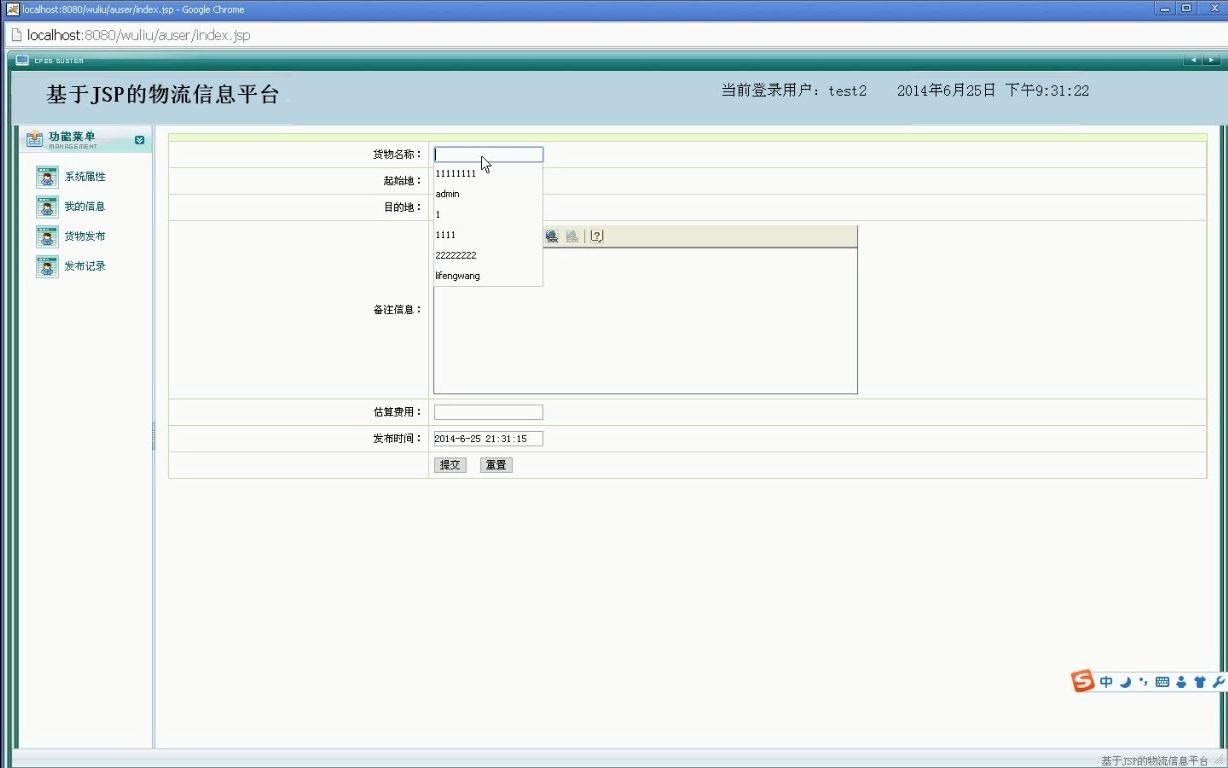Click the first icon in the editor toolbar
Image resolution: width=1228 pixels, height=768 pixels.
pyautogui.click(x=552, y=236)
